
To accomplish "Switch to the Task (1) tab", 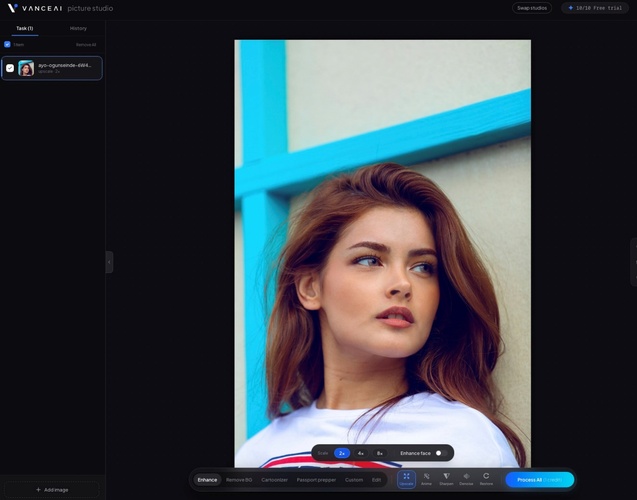I will pyautogui.click(x=25, y=28).
